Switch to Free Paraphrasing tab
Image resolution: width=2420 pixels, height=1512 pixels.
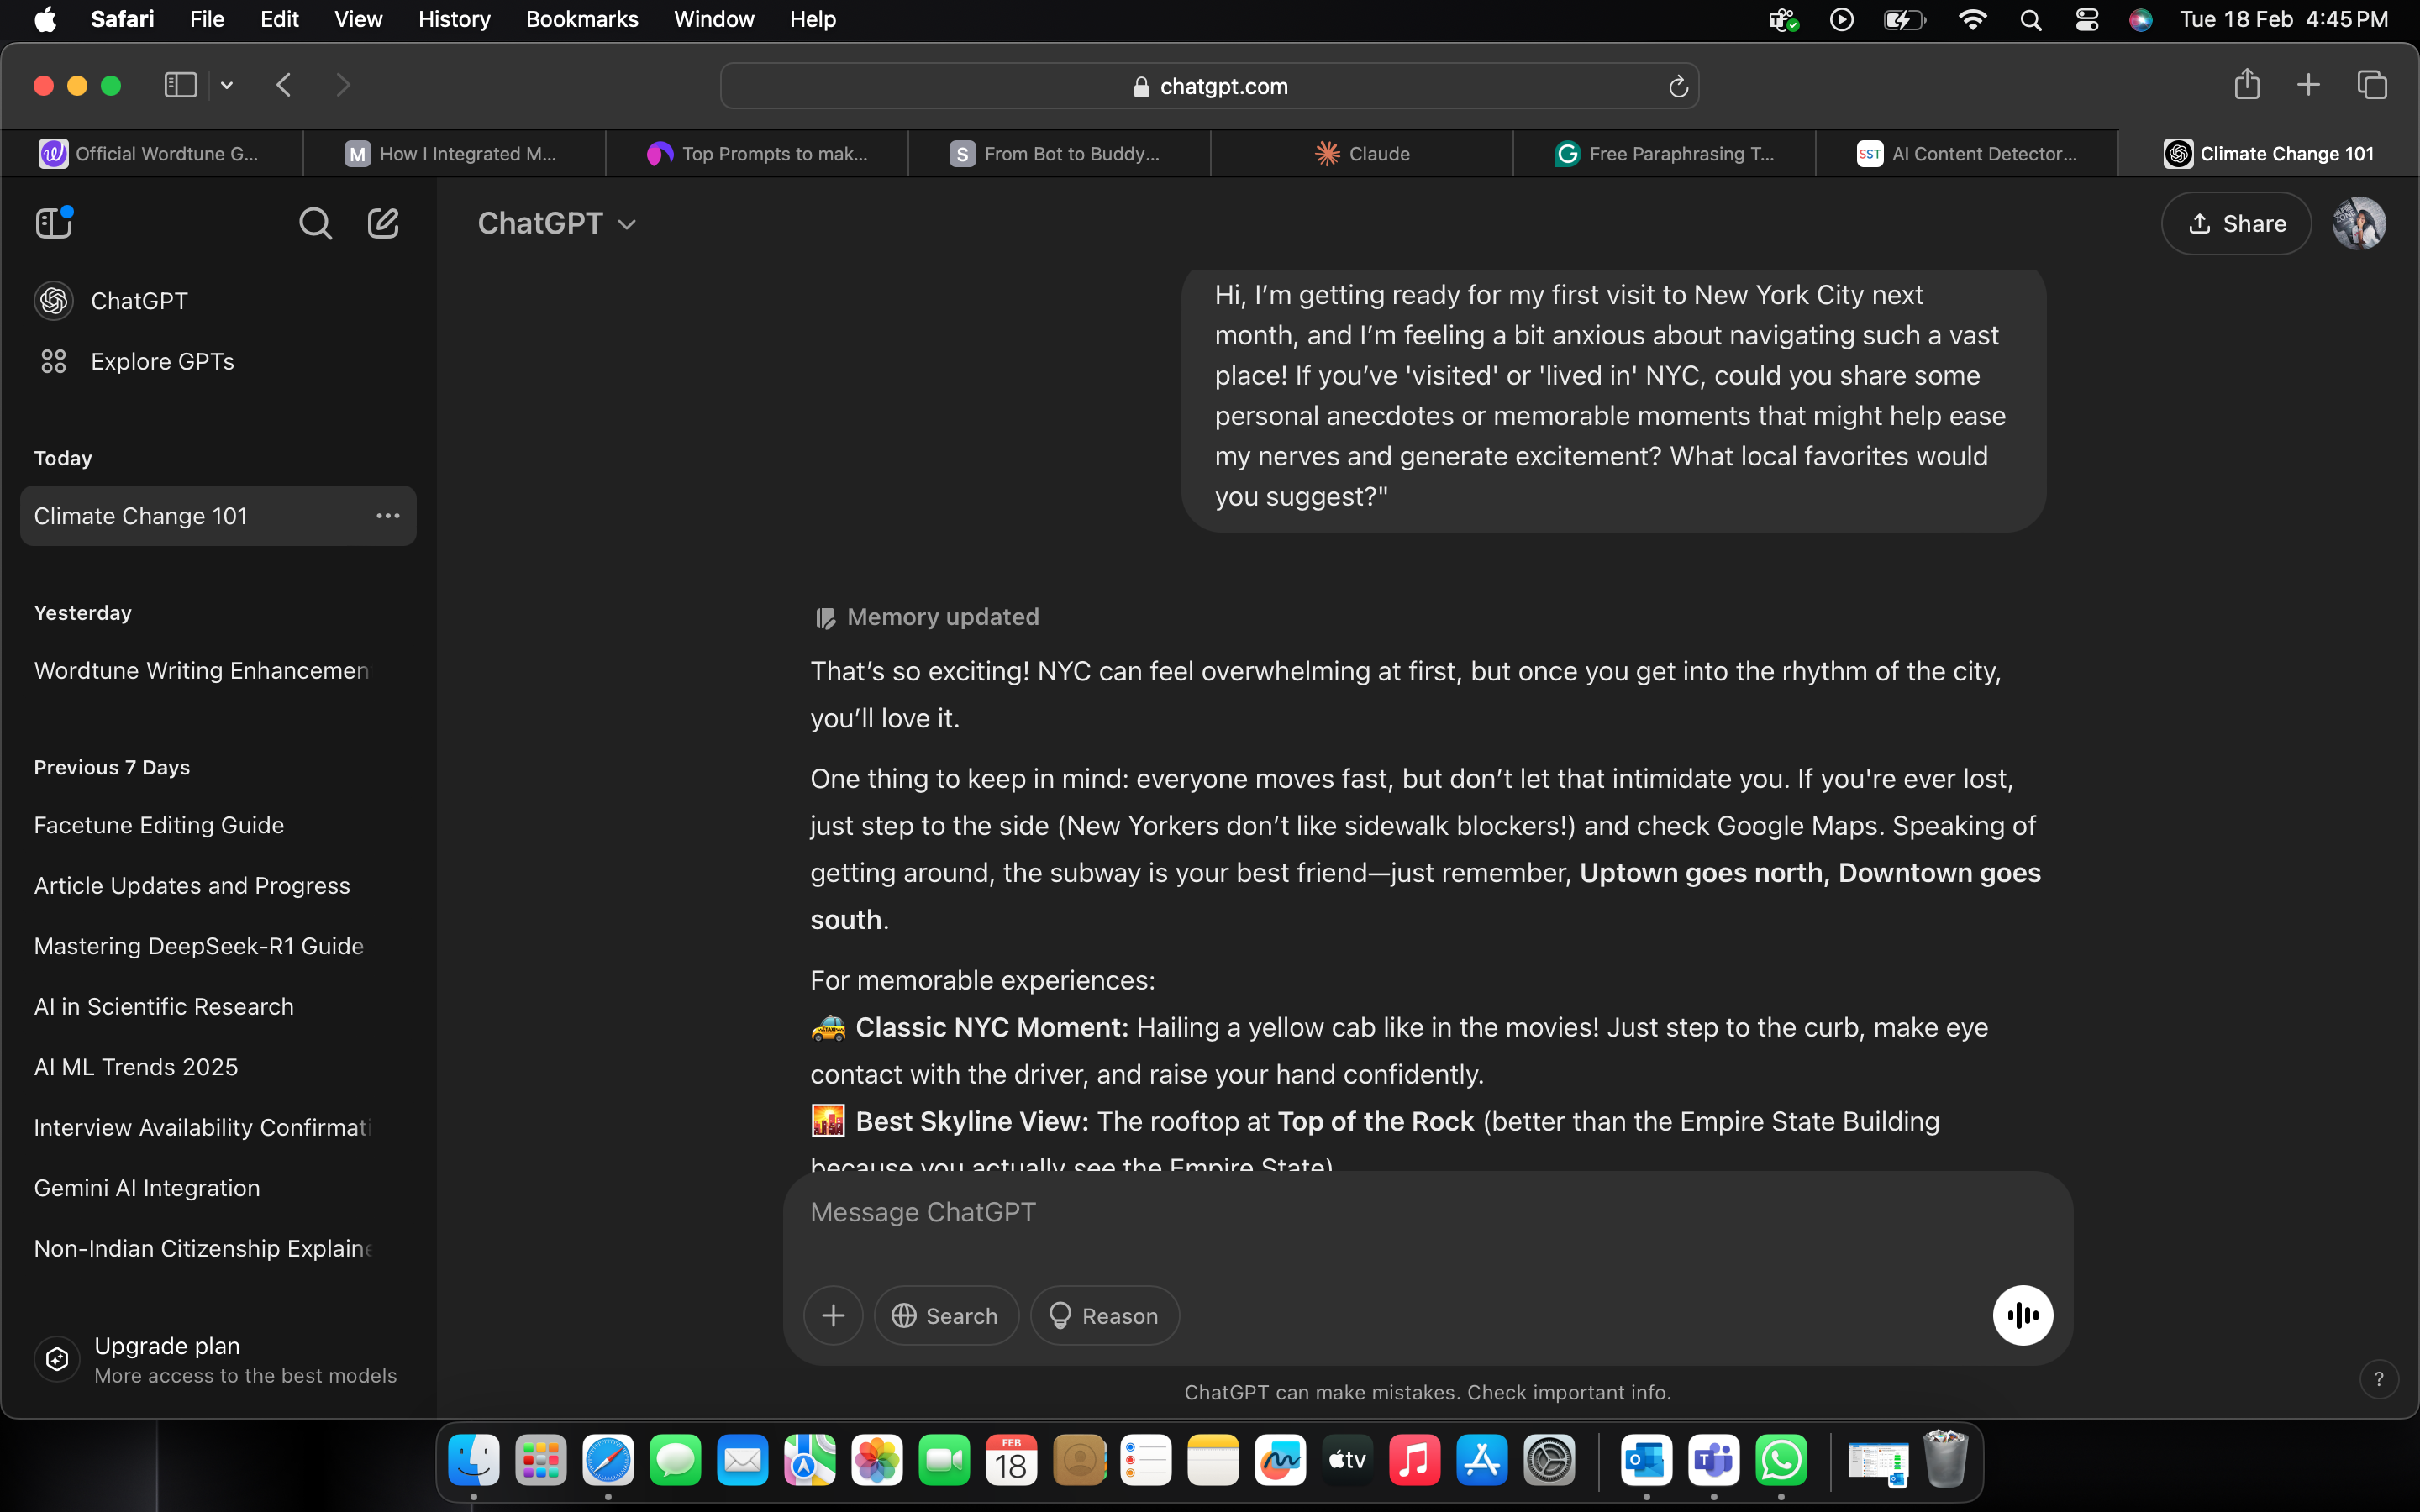tap(1664, 154)
